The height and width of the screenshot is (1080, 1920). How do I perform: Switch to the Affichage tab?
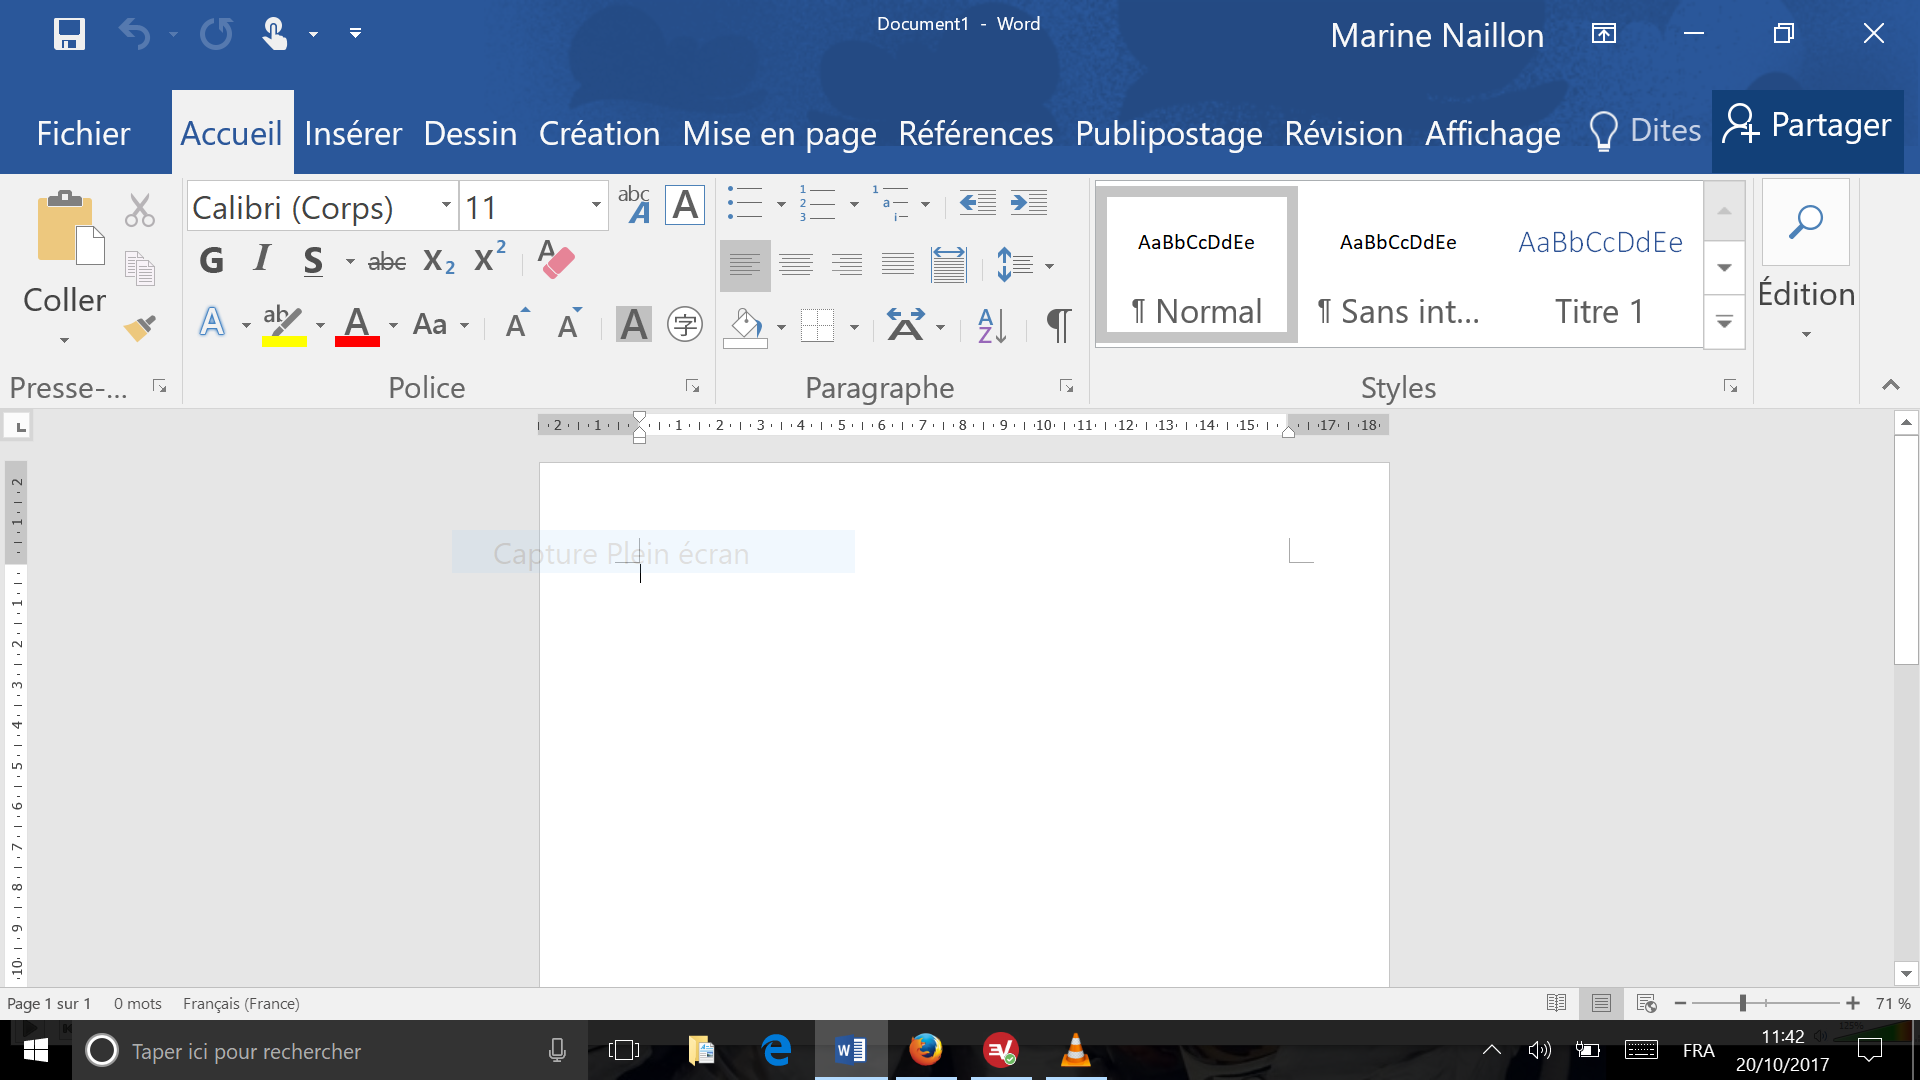point(1492,133)
